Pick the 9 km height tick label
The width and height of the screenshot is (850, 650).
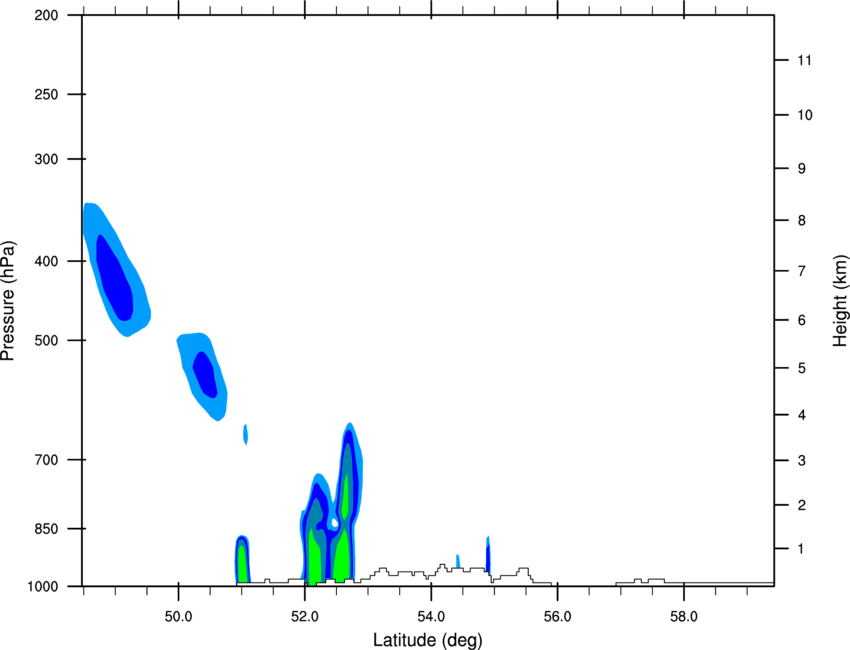[801, 169]
